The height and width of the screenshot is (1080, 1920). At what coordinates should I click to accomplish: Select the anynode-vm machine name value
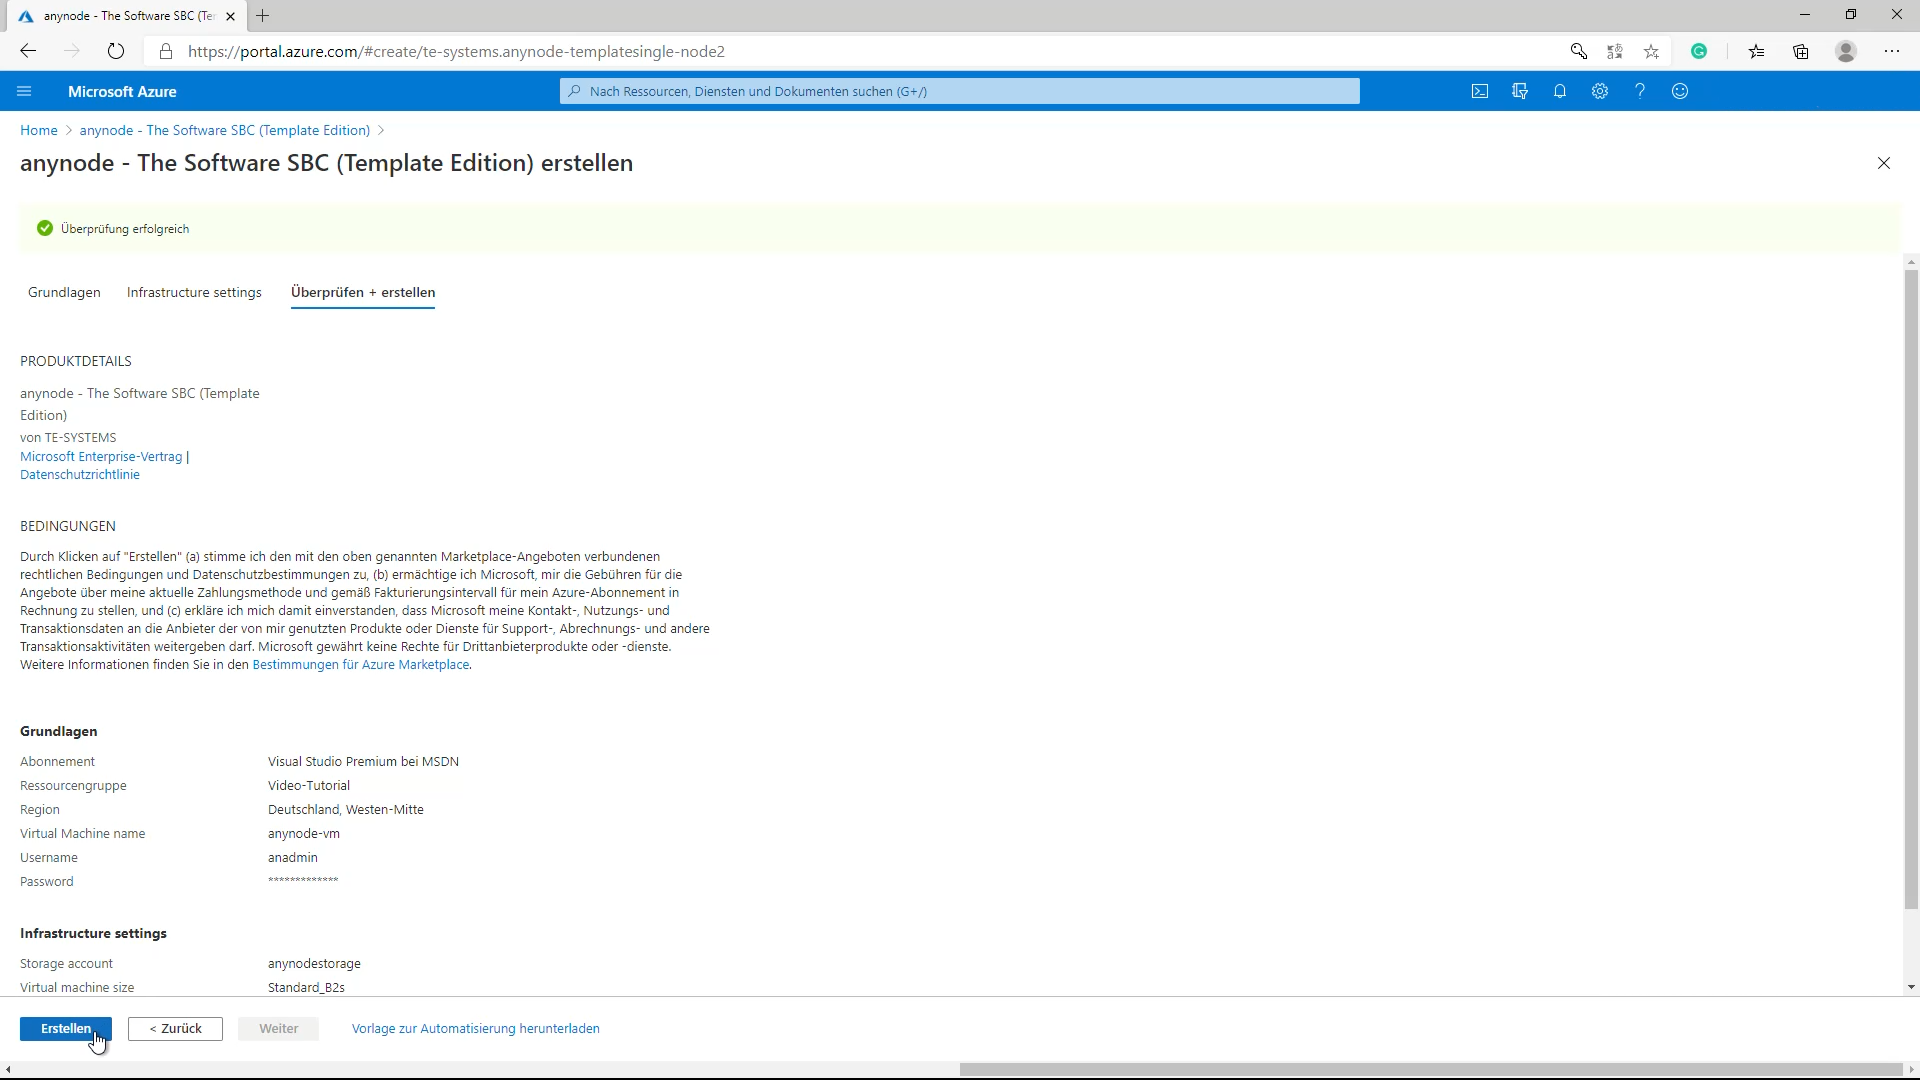(304, 834)
